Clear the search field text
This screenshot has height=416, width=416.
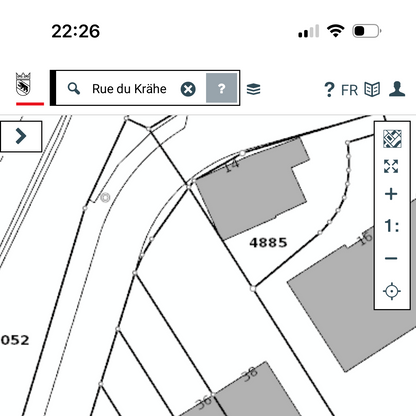(x=188, y=89)
